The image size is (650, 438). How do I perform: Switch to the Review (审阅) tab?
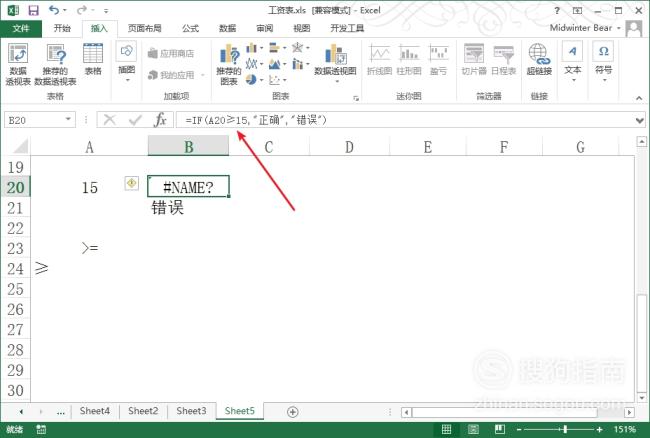(x=264, y=28)
